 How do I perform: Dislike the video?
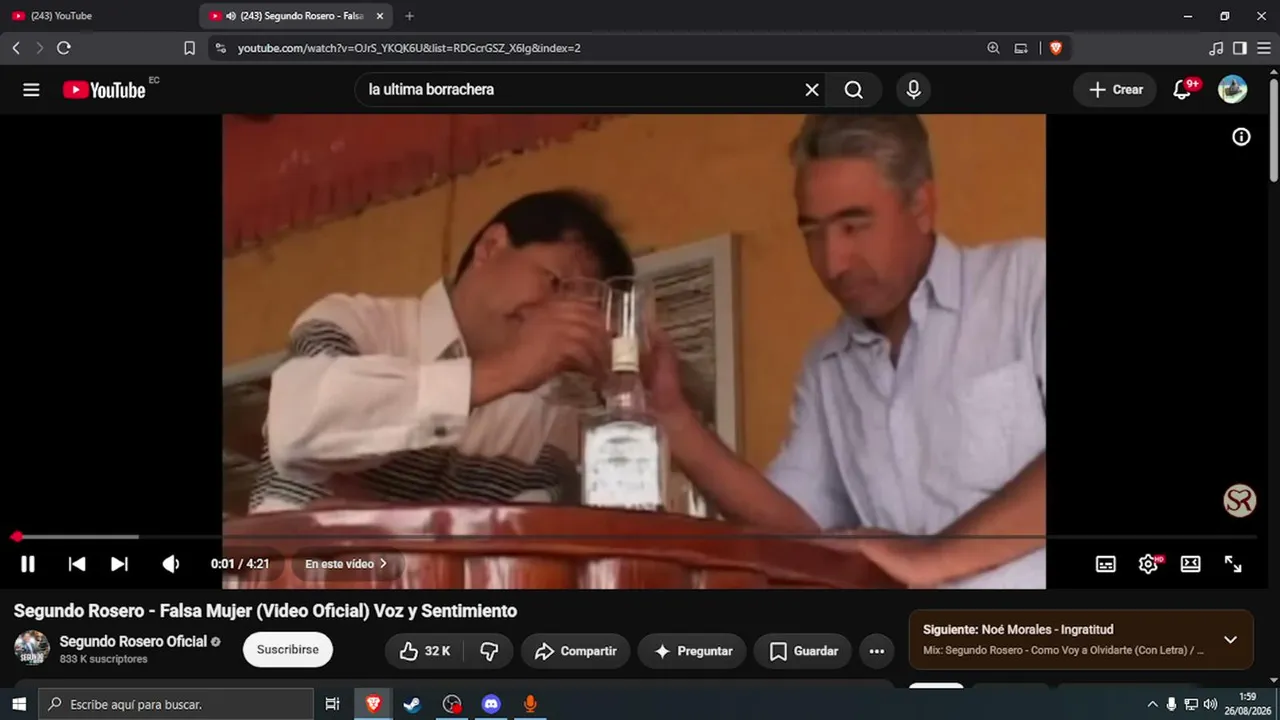tap(489, 651)
